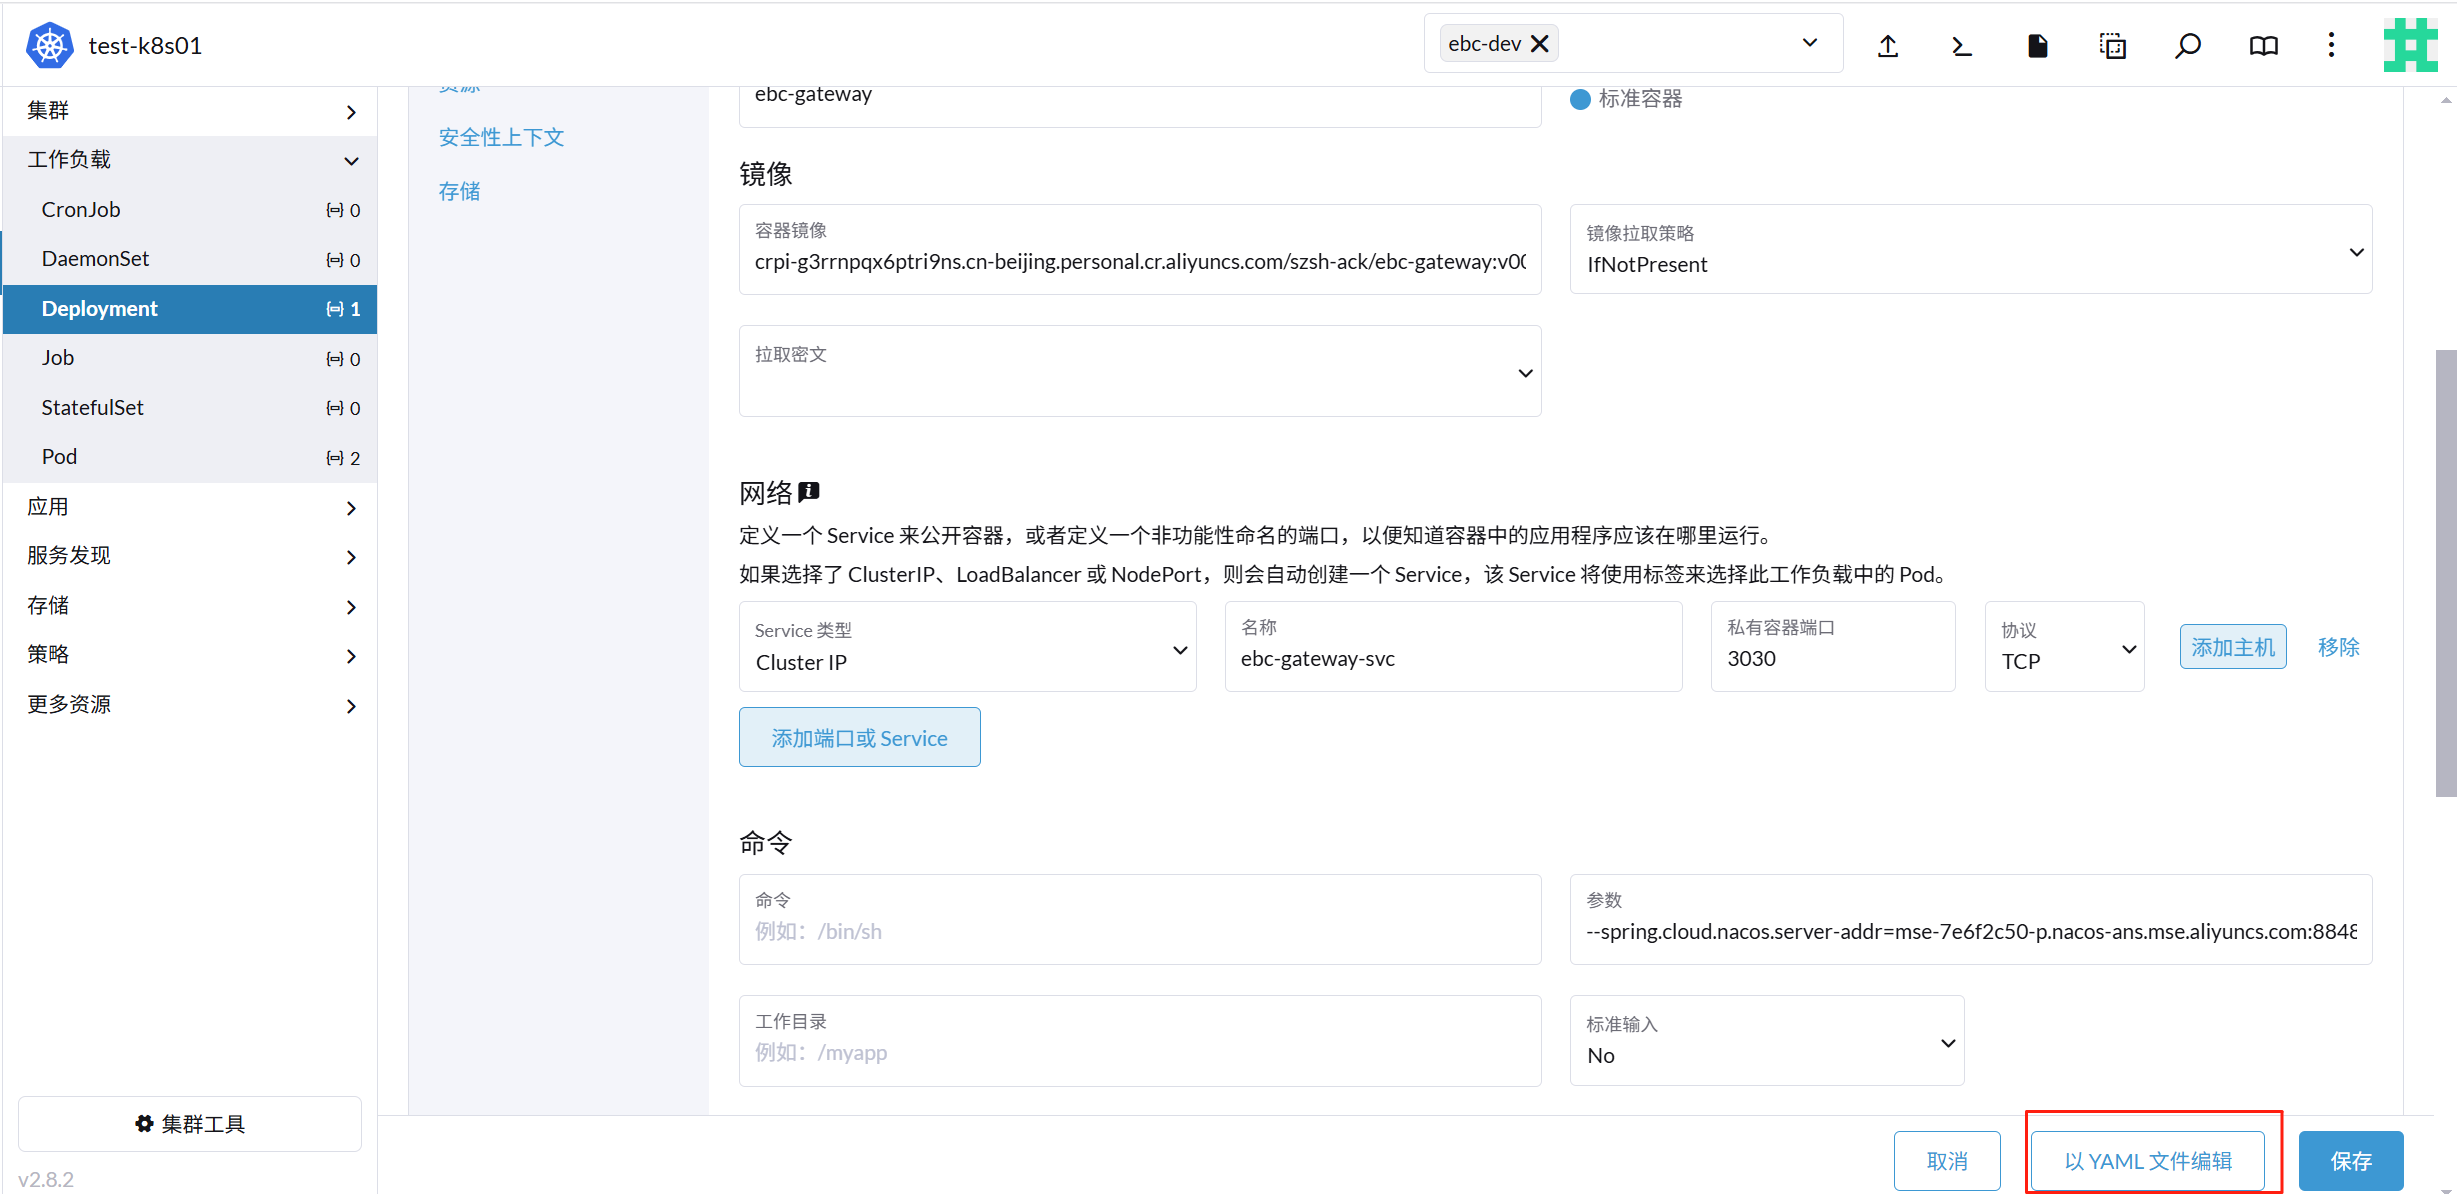Screen dimensions: 2457x1194
Task: Open the three-dot more options menu
Action: click(x=2331, y=45)
